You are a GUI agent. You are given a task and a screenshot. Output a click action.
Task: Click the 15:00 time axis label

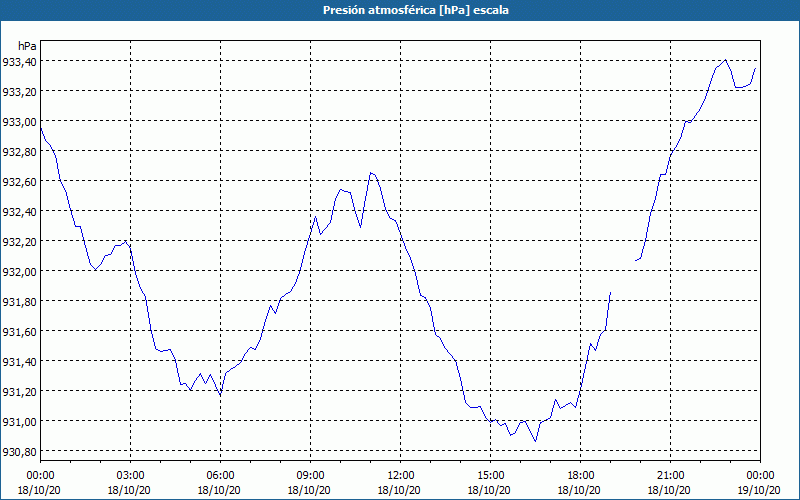[490, 476]
